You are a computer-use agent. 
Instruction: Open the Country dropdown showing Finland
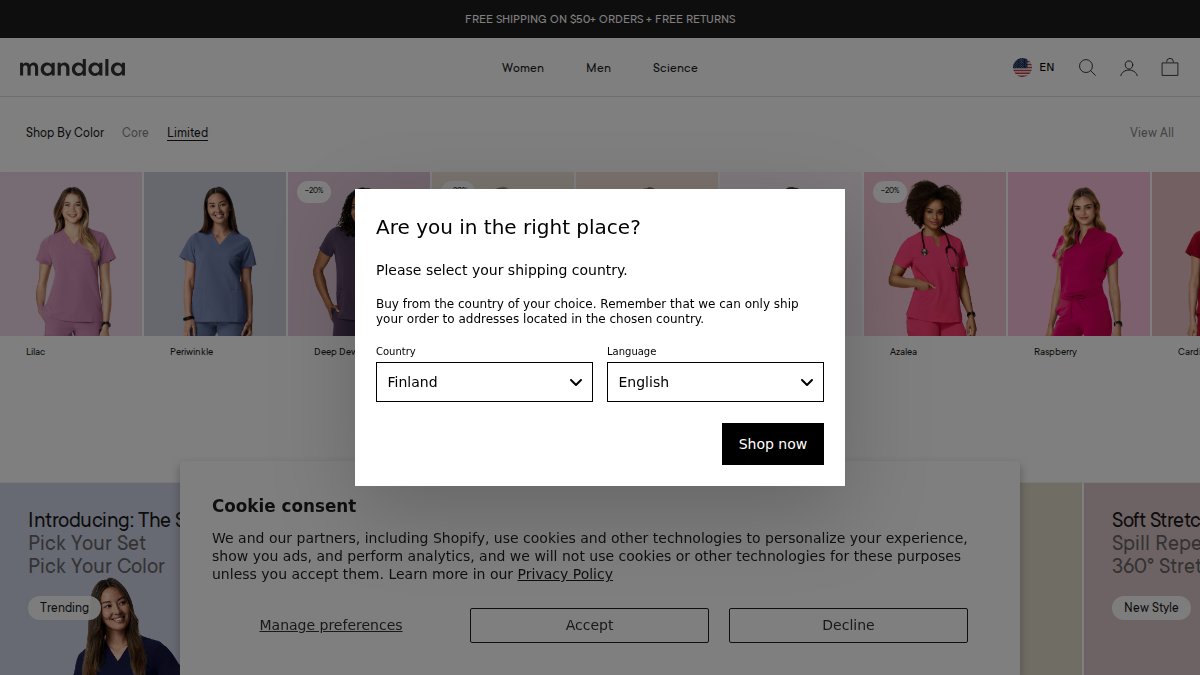click(484, 382)
